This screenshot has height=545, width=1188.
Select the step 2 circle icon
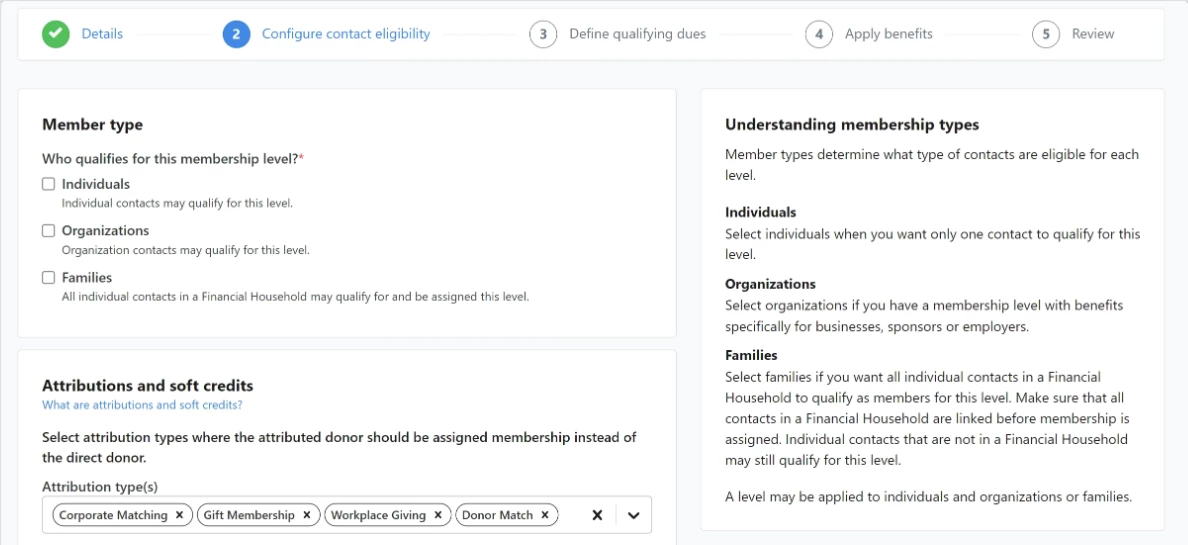[x=236, y=34]
